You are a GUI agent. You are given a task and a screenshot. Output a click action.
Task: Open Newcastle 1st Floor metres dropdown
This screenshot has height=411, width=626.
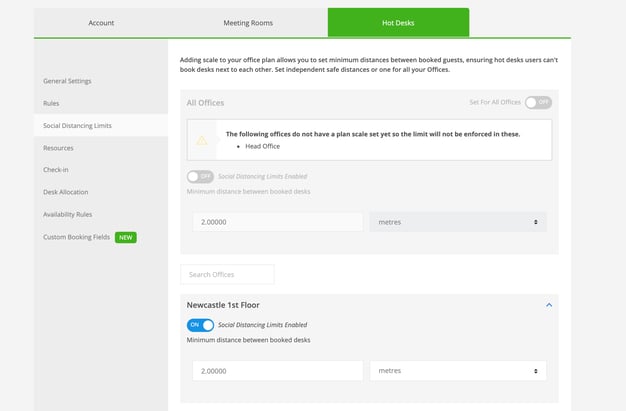coord(457,370)
